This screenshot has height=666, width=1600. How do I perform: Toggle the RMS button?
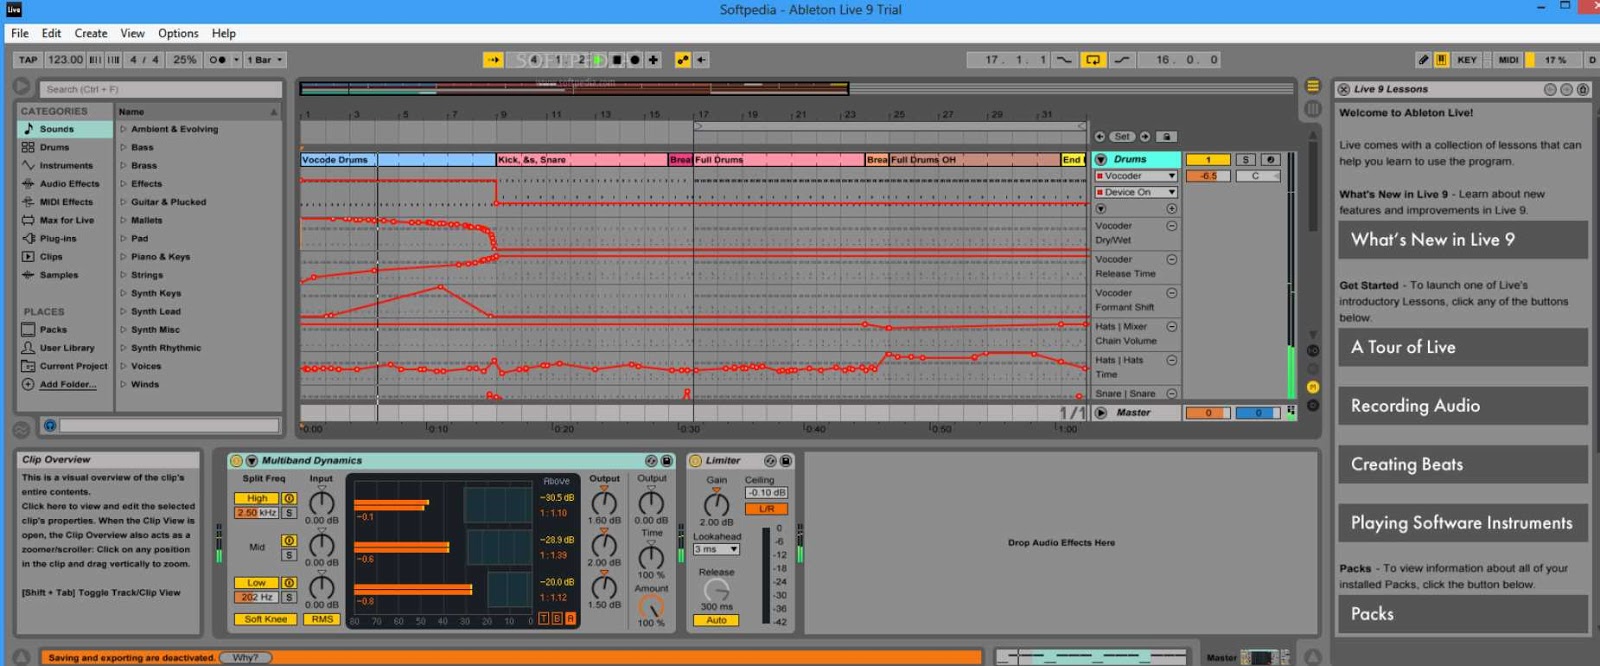pos(322,619)
